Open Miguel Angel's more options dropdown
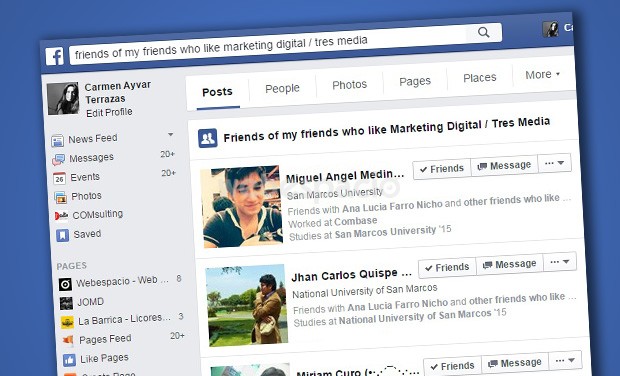The height and width of the screenshot is (376, 620). (554, 163)
